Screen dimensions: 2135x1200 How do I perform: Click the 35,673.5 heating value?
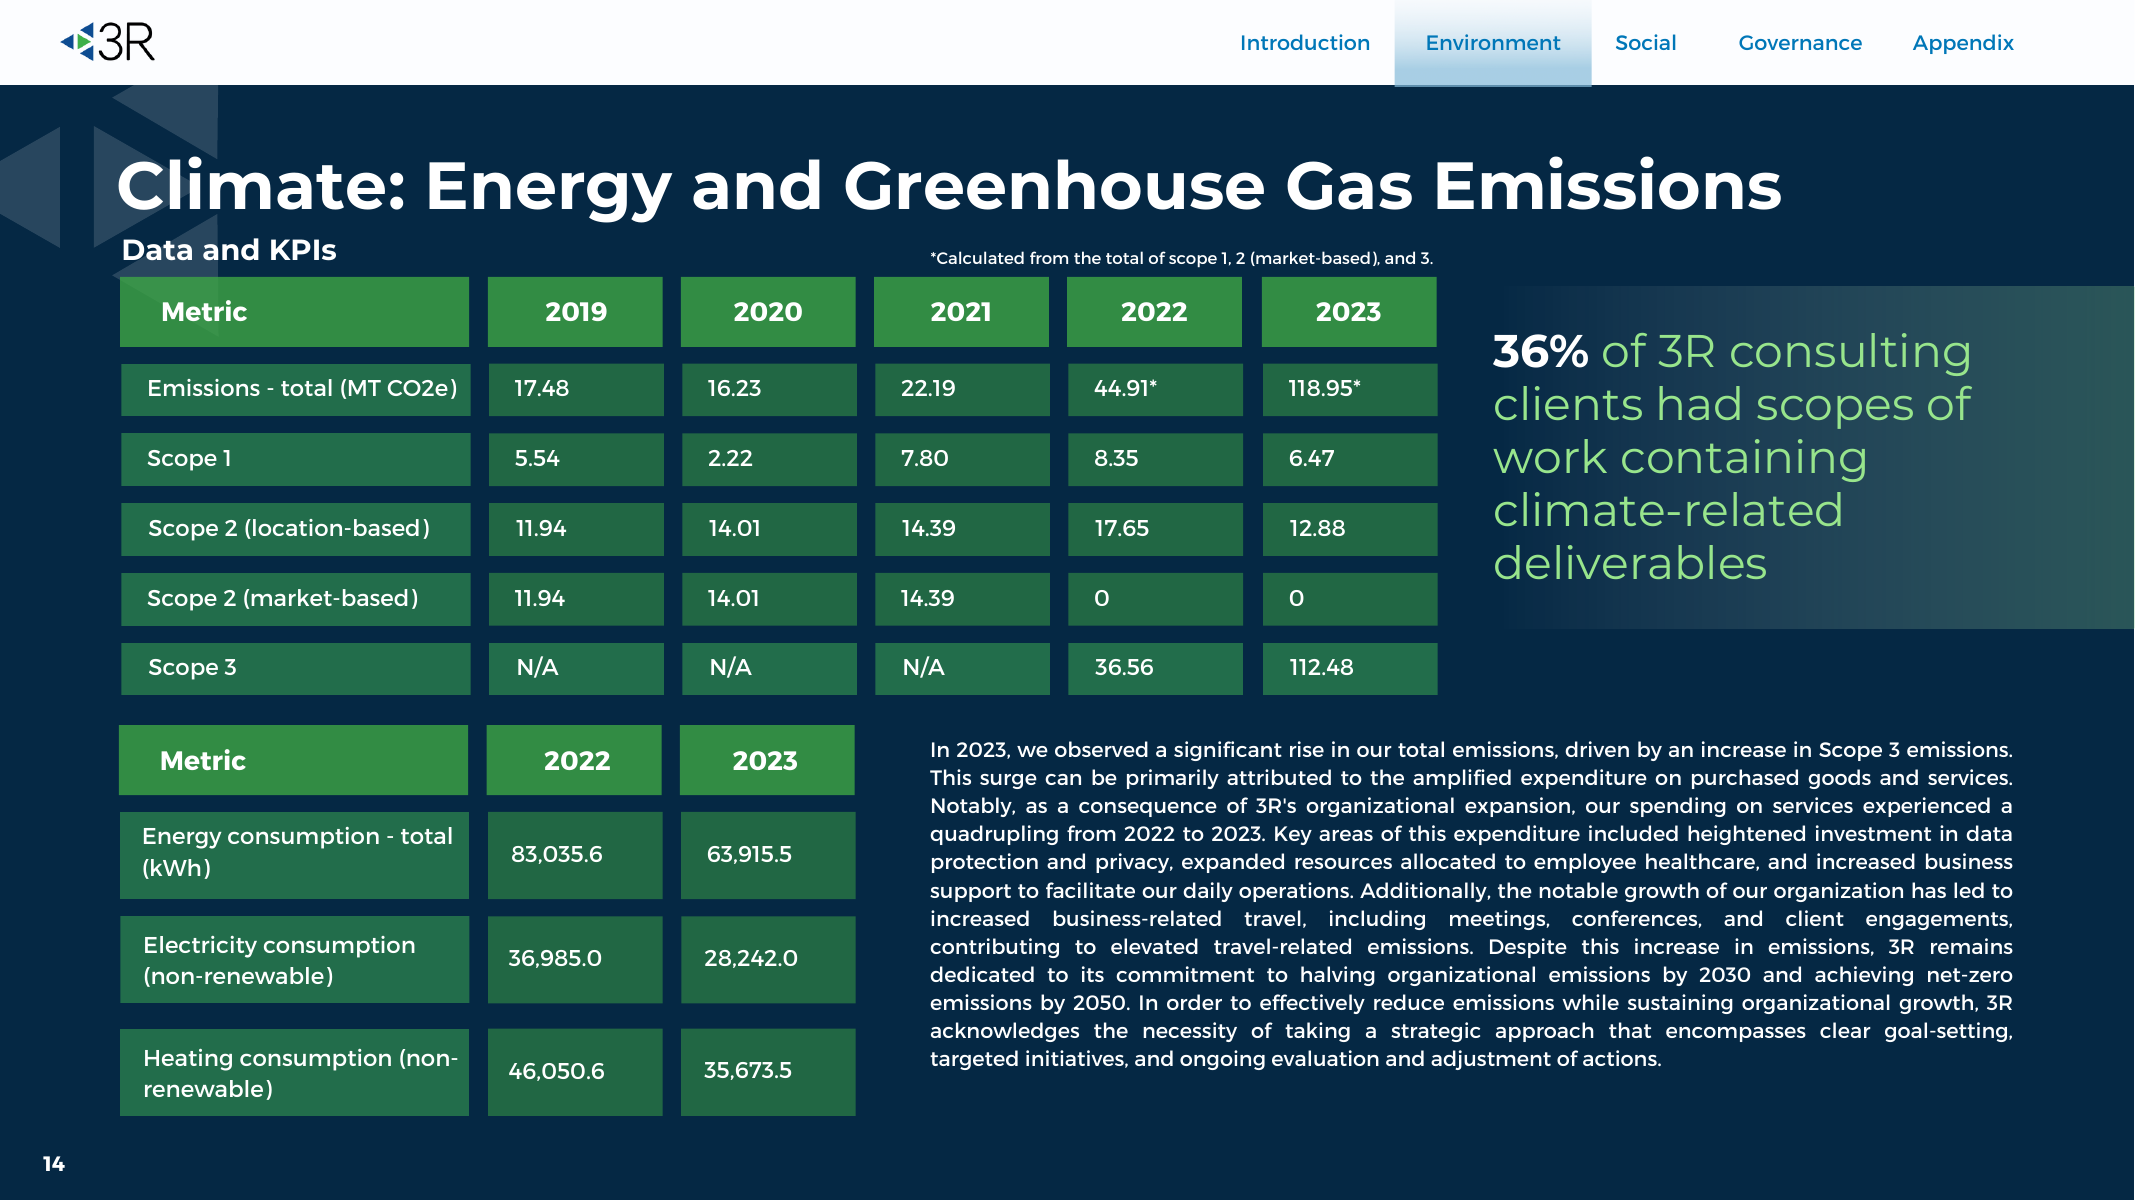pyautogui.click(x=767, y=1072)
